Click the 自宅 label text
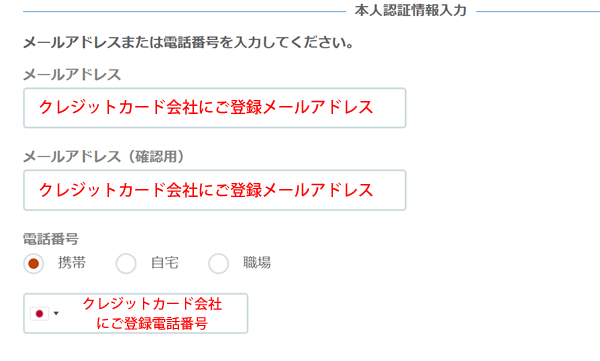 [165, 263]
